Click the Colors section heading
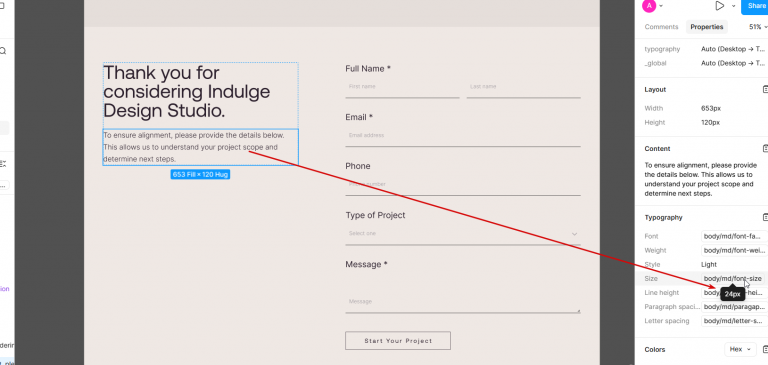 [655, 349]
